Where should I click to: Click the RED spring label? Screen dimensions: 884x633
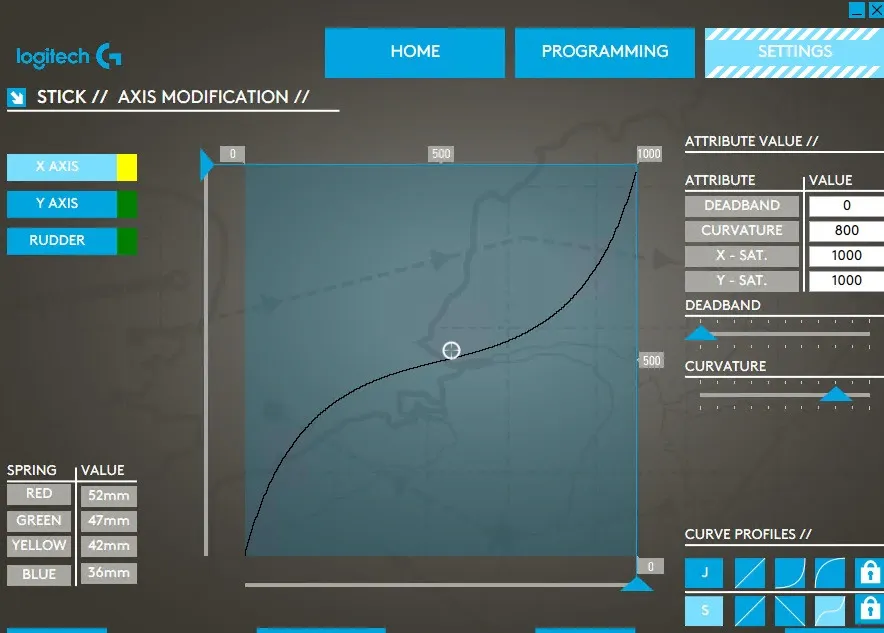point(39,494)
